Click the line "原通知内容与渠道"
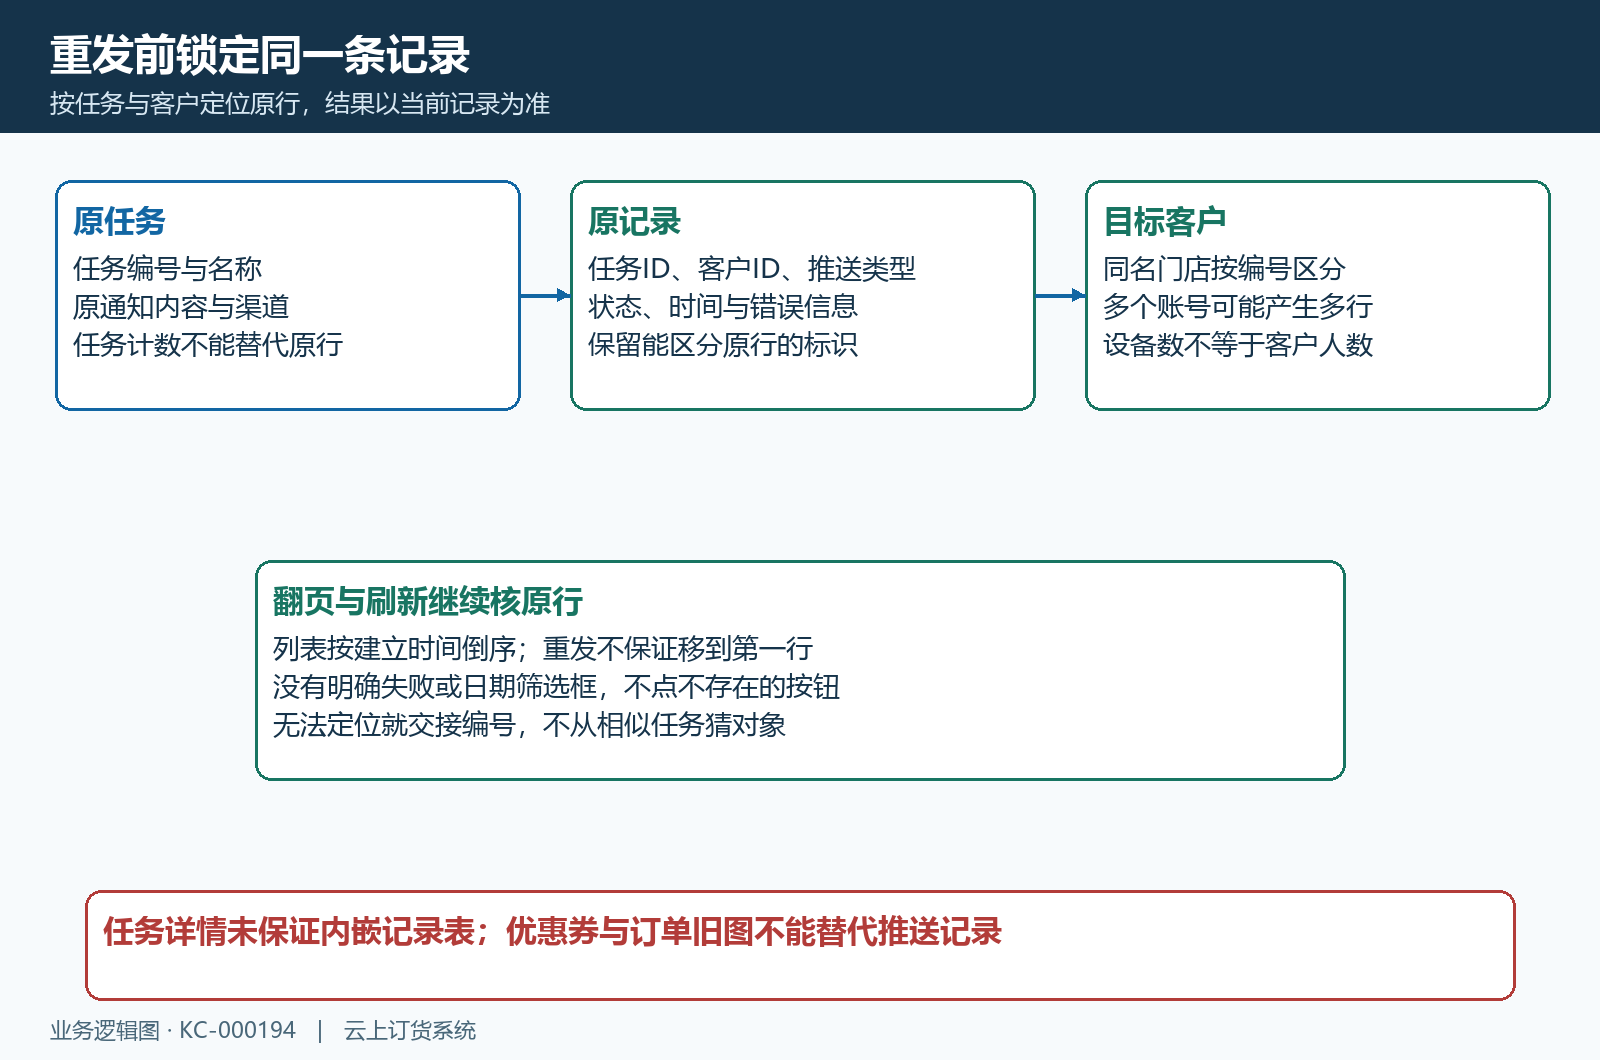The height and width of the screenshot is (1060, 1600). coord(181,306)
